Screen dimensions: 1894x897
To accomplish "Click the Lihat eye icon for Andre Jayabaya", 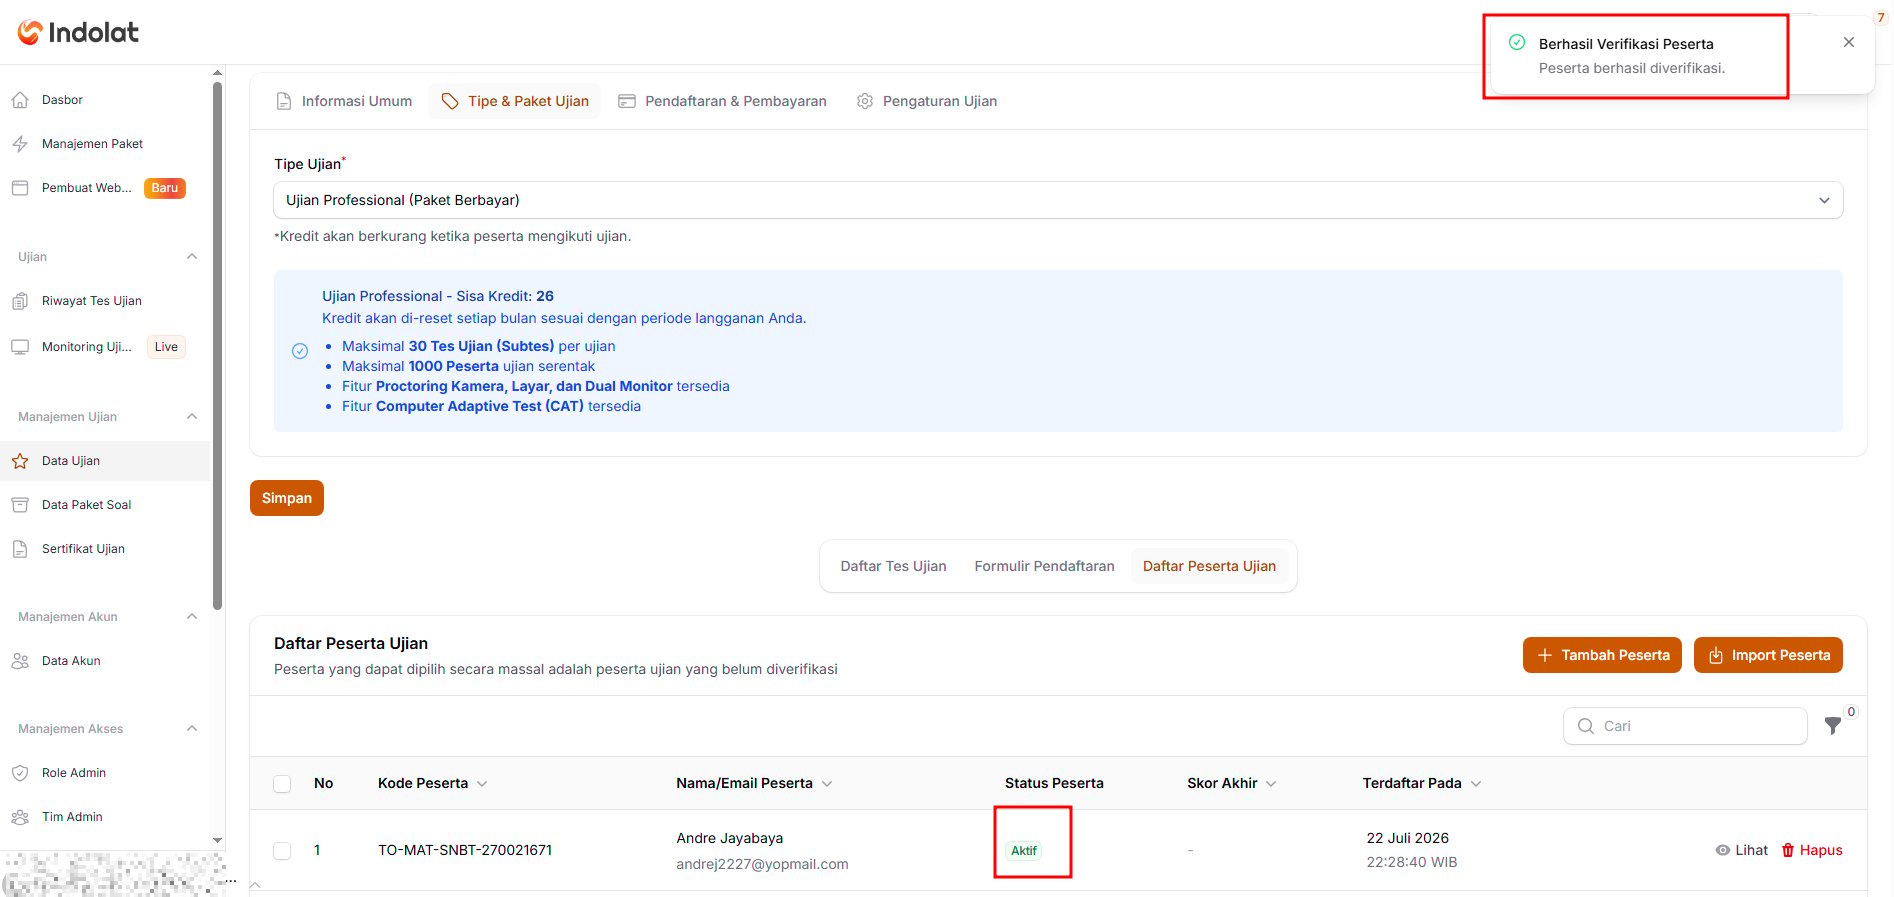I will (1723, 850).
